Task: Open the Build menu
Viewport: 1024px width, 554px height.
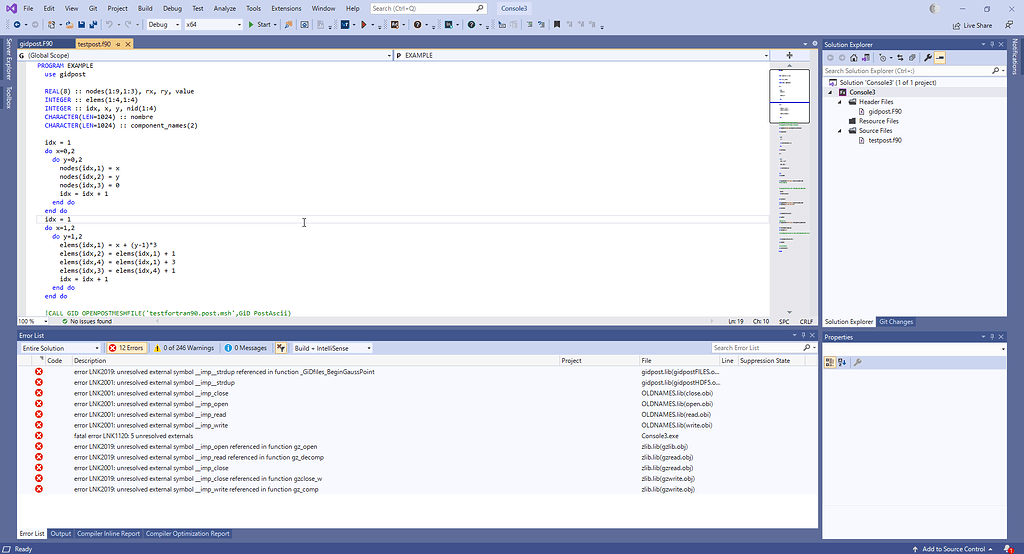Action: coord(145,8)
